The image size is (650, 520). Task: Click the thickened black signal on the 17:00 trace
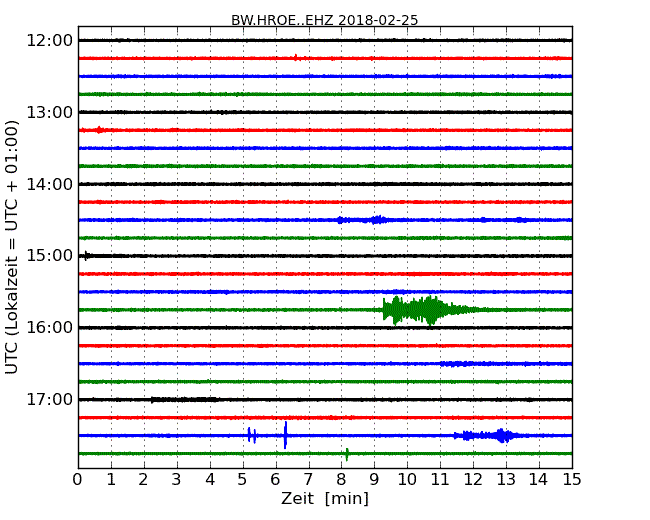pos(185,400)
